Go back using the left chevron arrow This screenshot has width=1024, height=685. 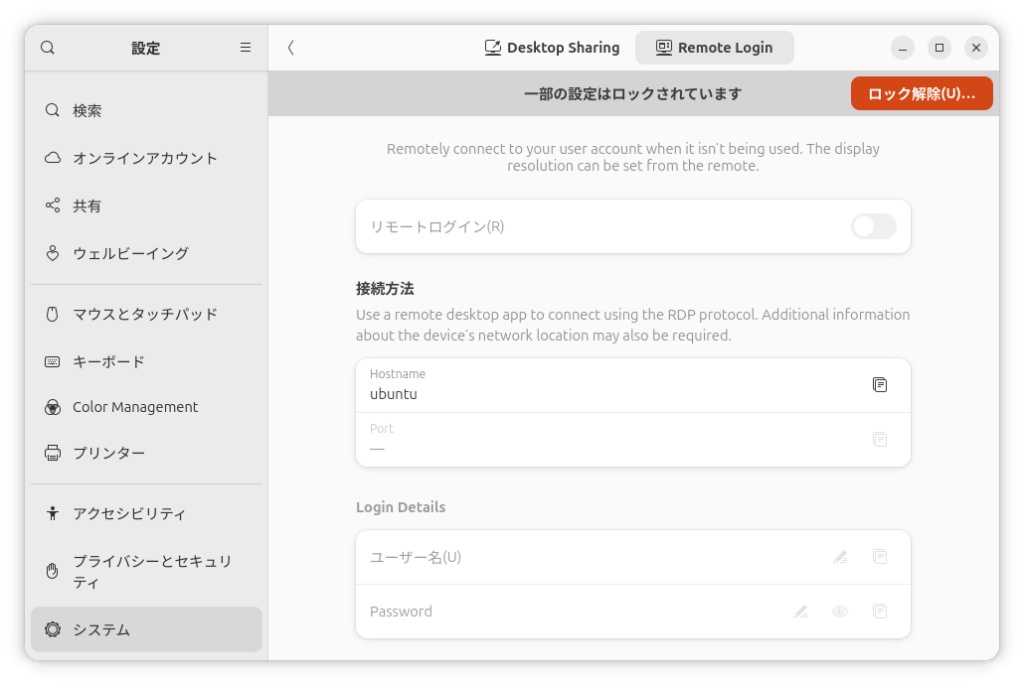coord(291,48)
